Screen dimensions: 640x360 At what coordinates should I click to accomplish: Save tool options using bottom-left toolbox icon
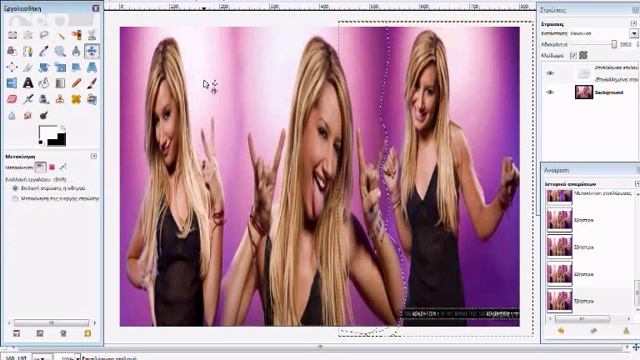point(16,333)
